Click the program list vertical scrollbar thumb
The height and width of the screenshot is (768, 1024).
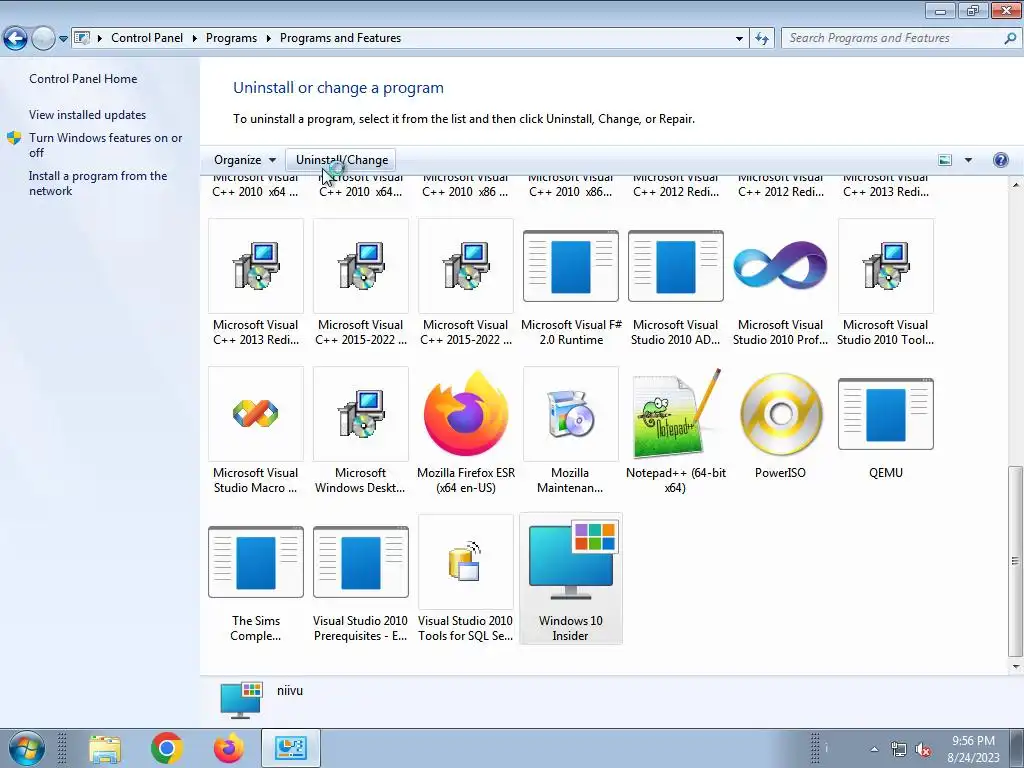pyautogui.click(x=1015, y=561)
